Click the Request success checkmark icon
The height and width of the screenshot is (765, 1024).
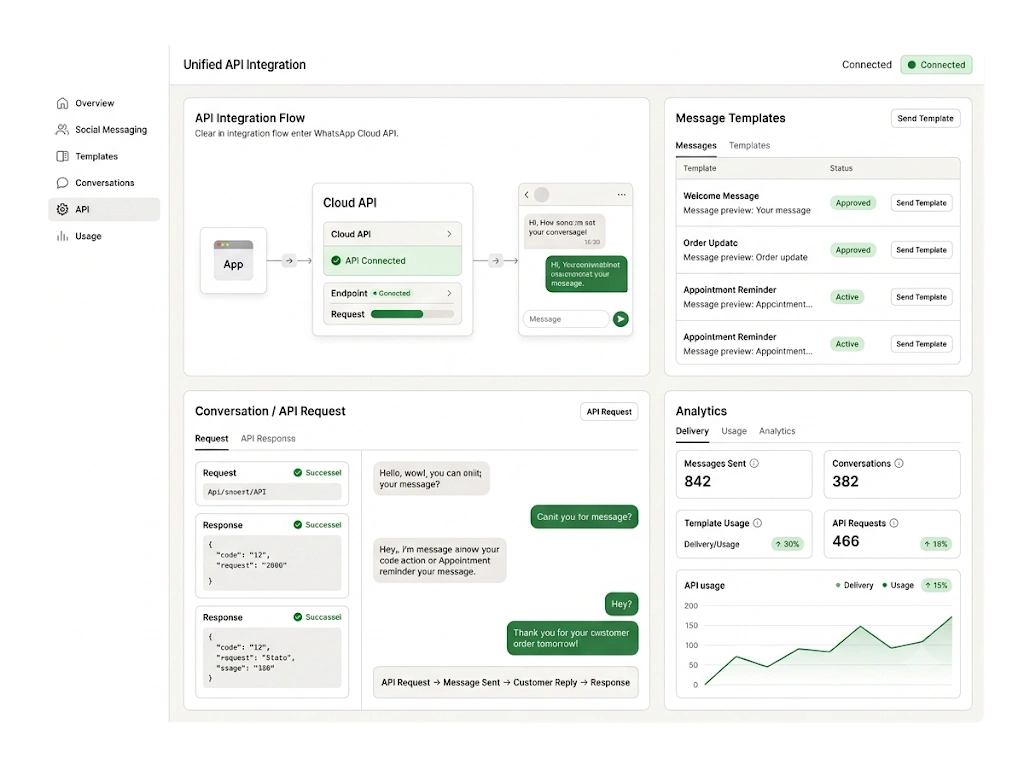[298, 472]
